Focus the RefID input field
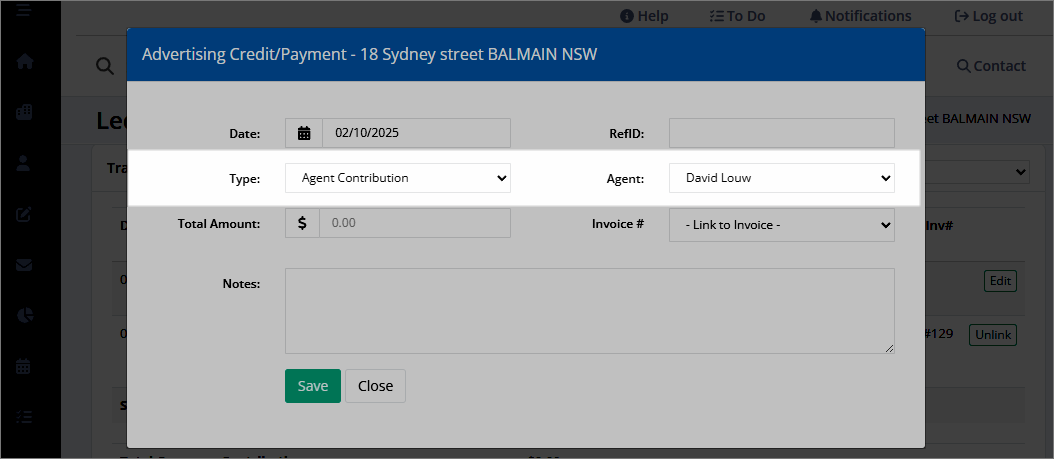 (782, 133)
